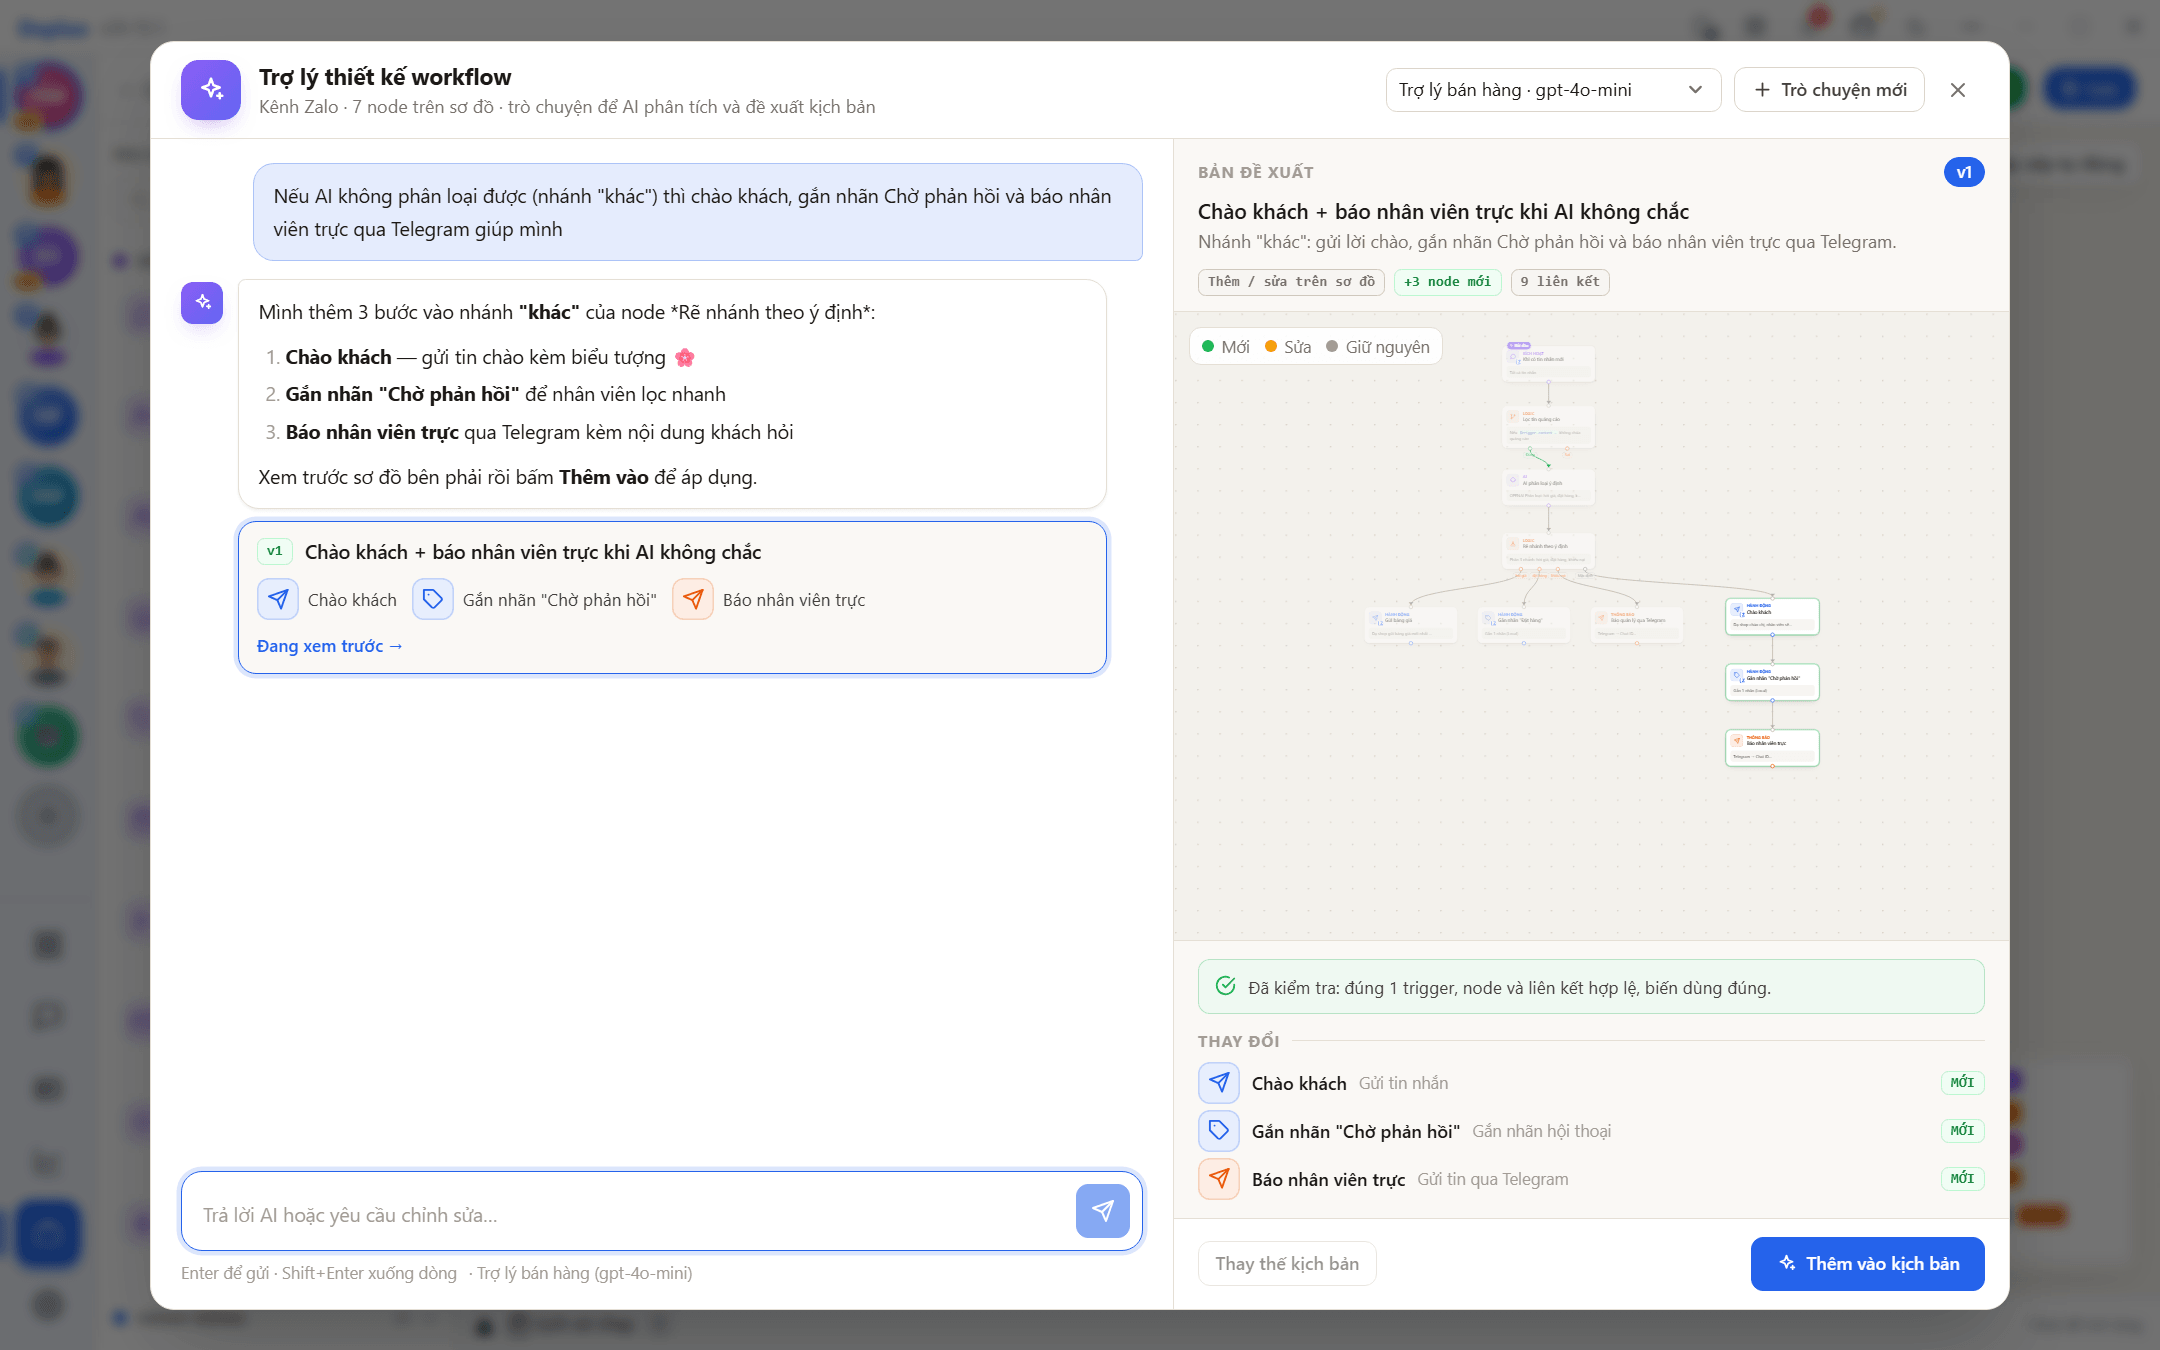
Task: Click the tag icon for 'Gắn nhãn "Chờ phản hồi"' in proposal card
Action: coord(433,599)
